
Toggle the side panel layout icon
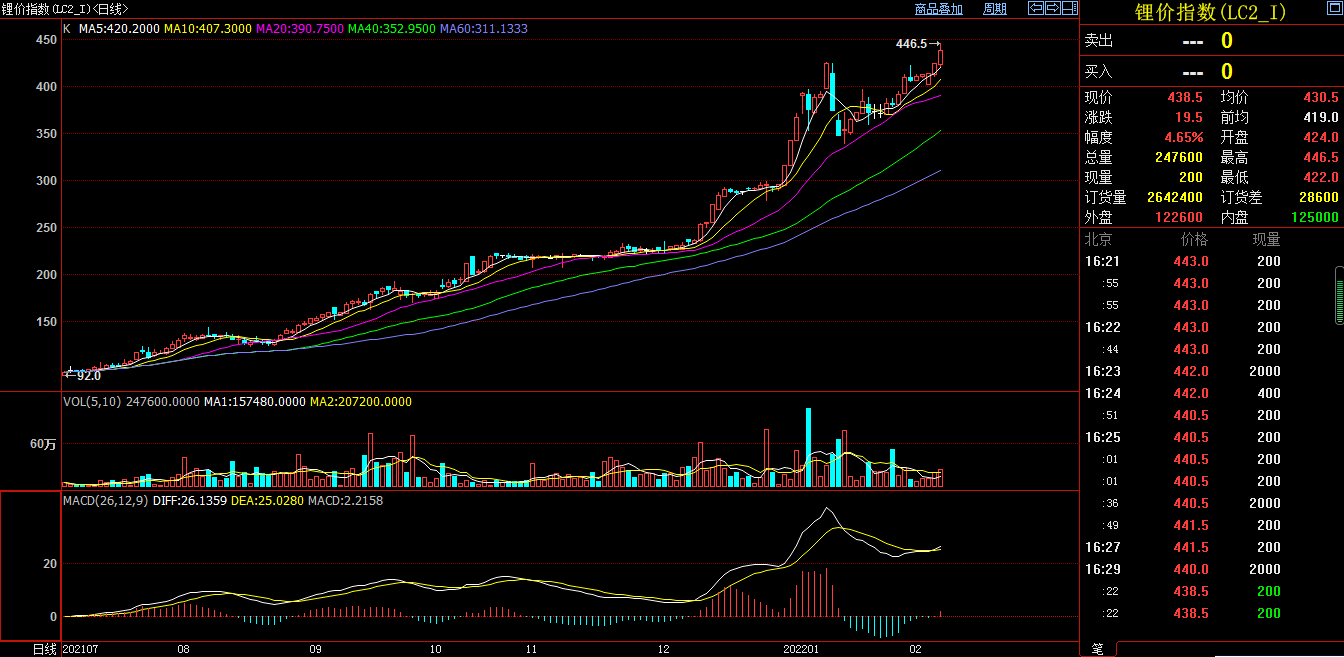1070,8
